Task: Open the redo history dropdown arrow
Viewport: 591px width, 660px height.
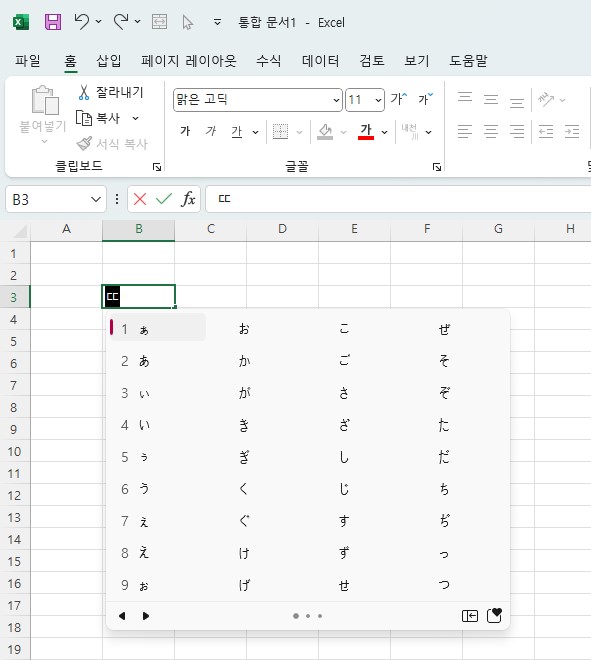Action: pos(138,21)
